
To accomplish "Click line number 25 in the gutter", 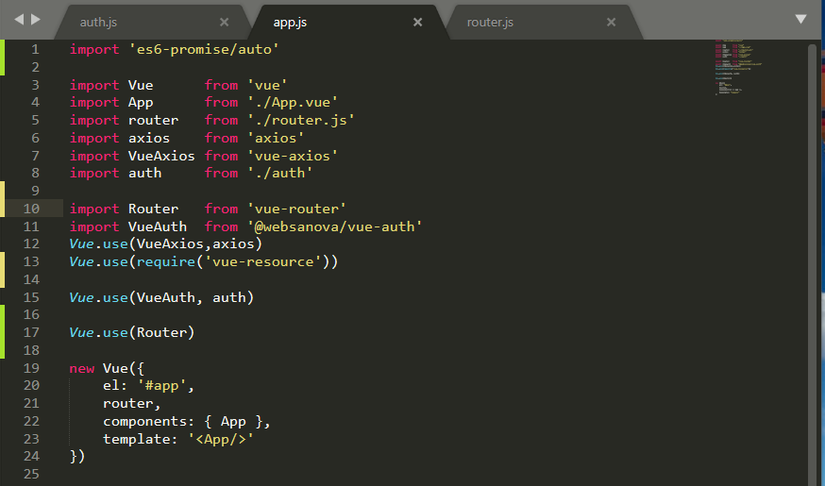I will coord(32,474).
